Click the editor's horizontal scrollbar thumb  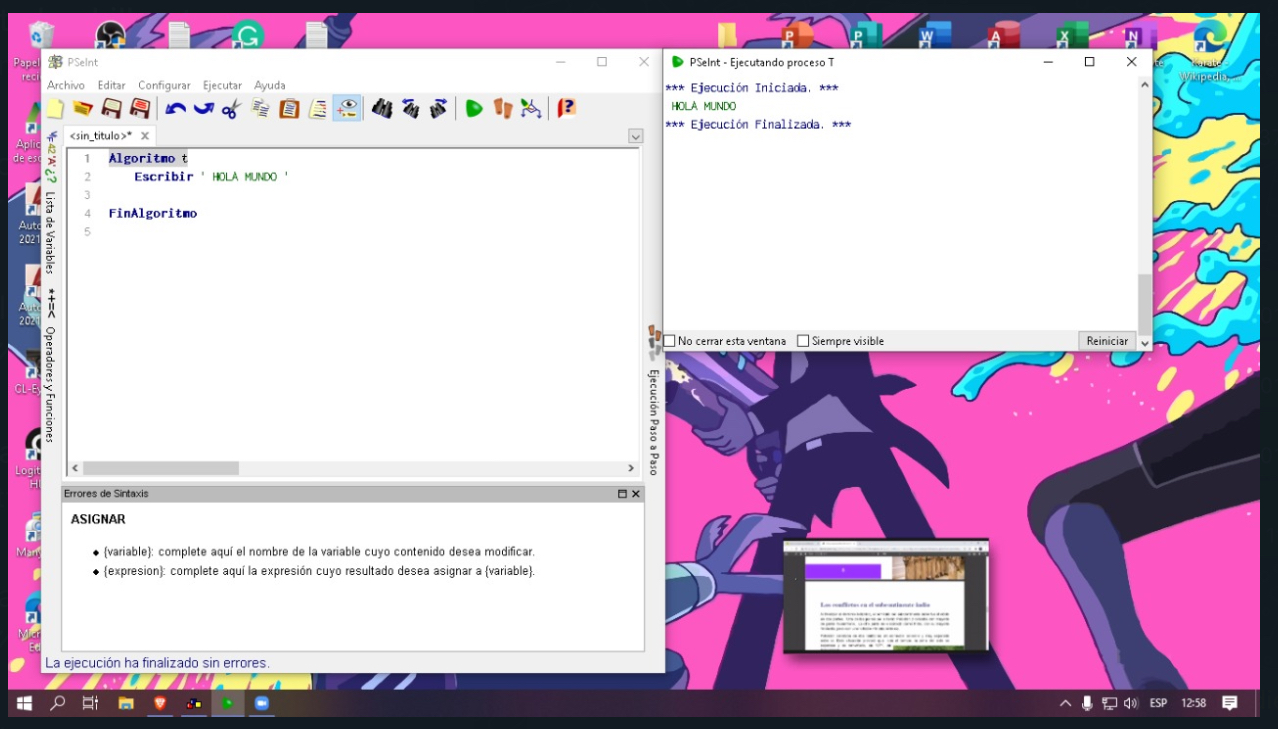tap(160, 468)
